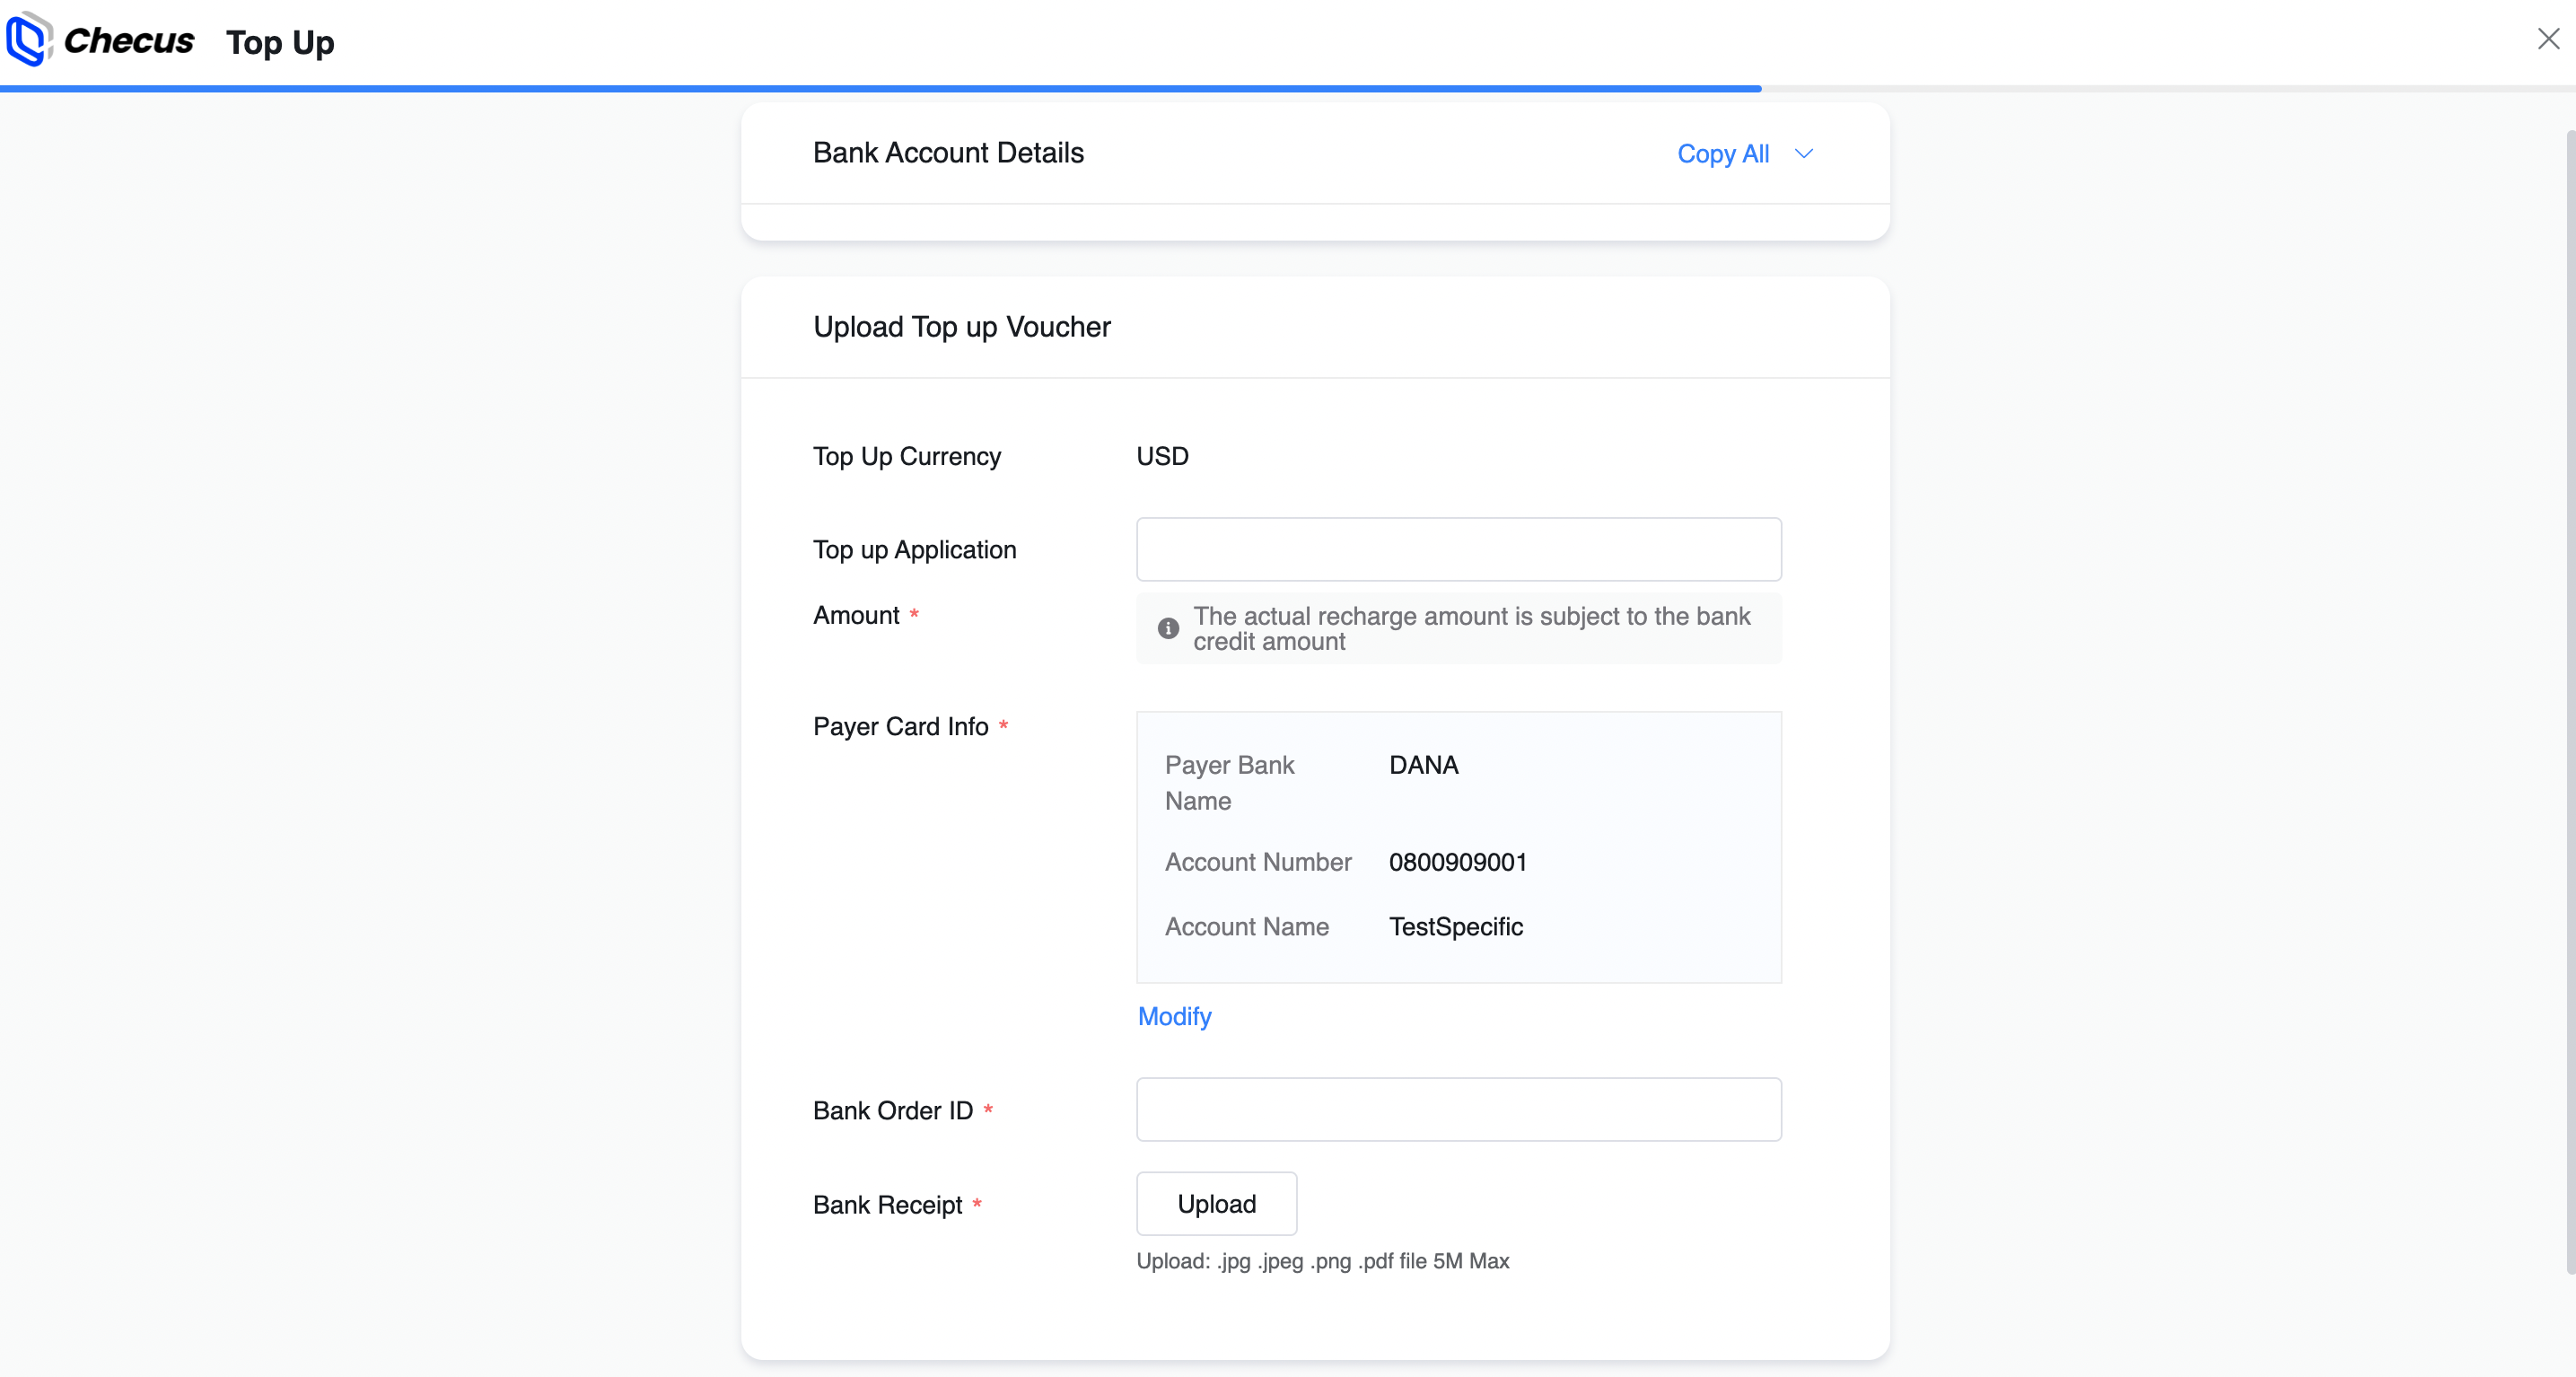Click the Modify link under payer info
Image resolution: width=2576 pixels, height=1377 pixels.
click(x=1174, y=1016)
